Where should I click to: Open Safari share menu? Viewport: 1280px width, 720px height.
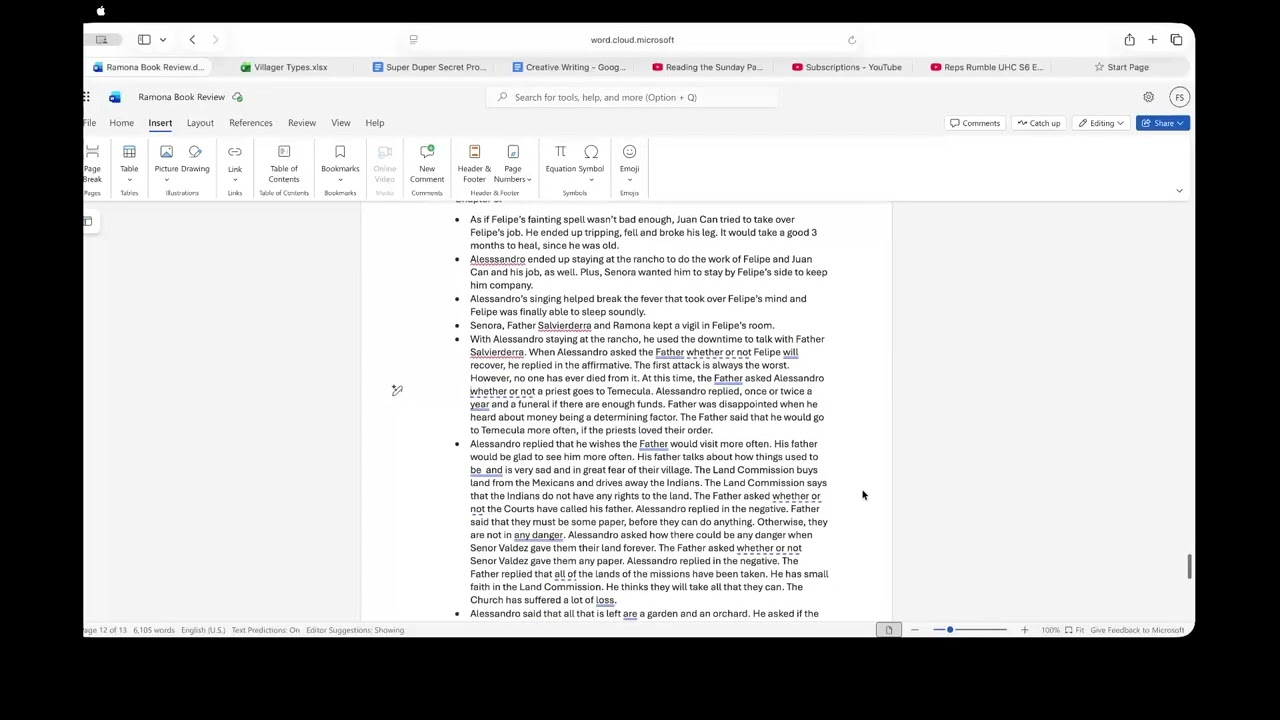pos(1129,40)
